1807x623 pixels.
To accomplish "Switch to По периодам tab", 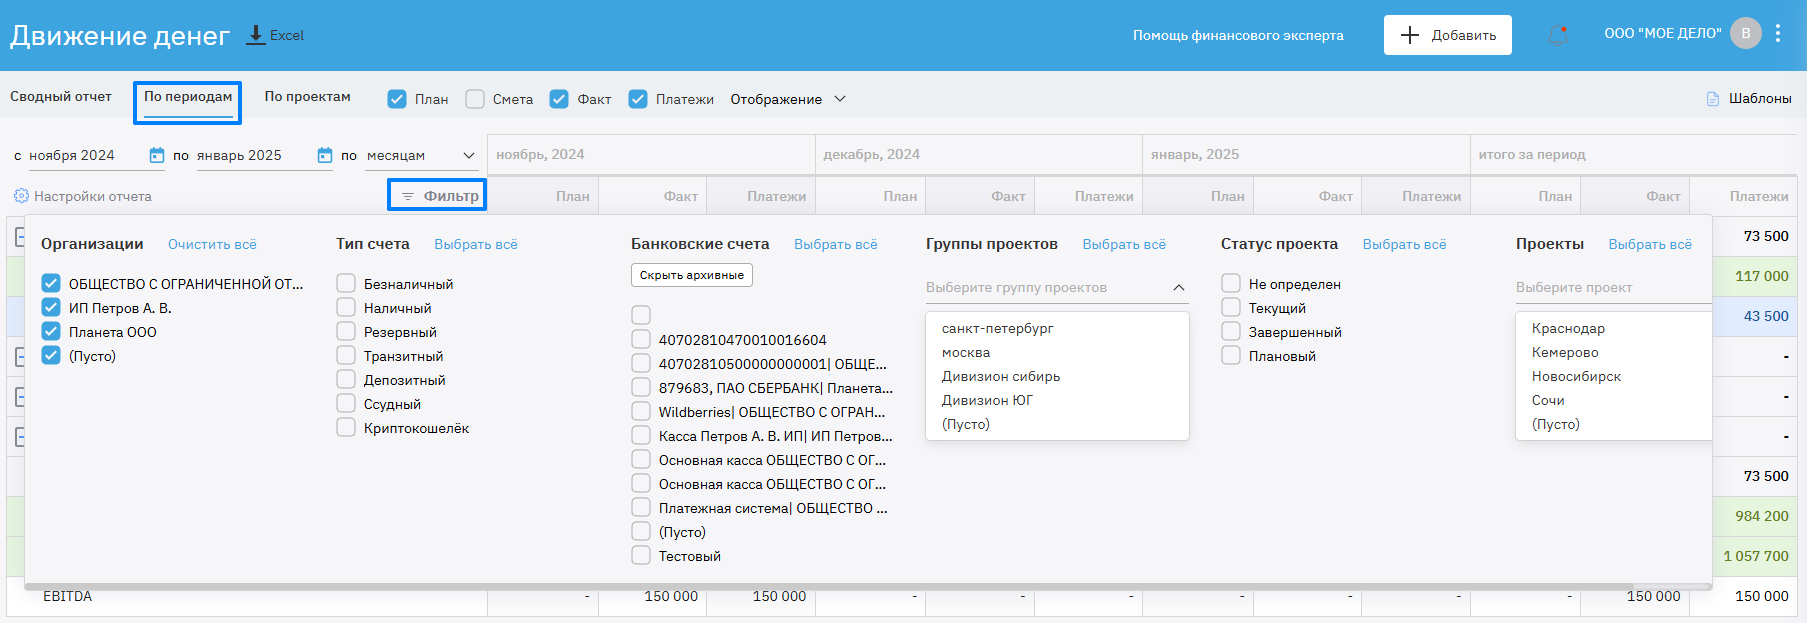I will 188,97.
